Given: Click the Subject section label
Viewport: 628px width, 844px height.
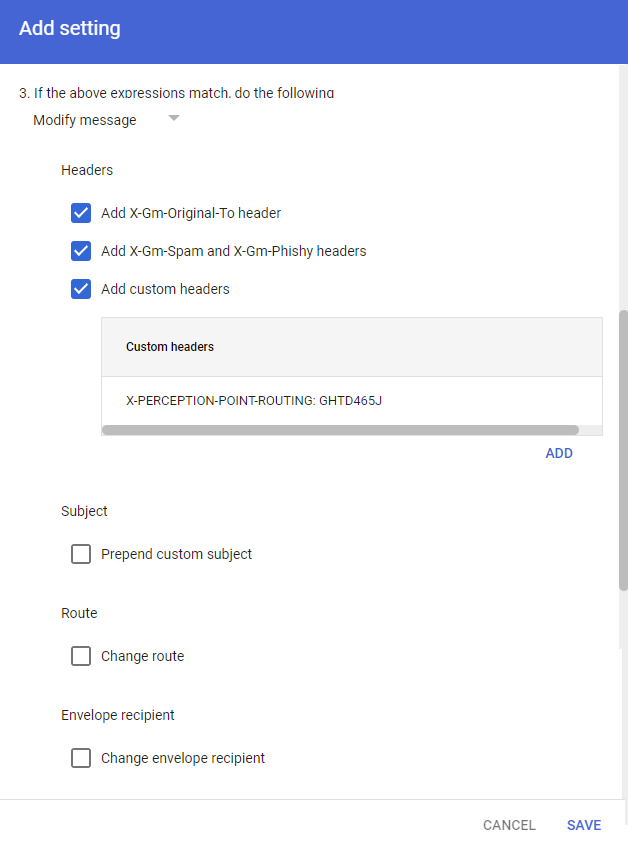Looking at the screenshot, I should point(84,511).
